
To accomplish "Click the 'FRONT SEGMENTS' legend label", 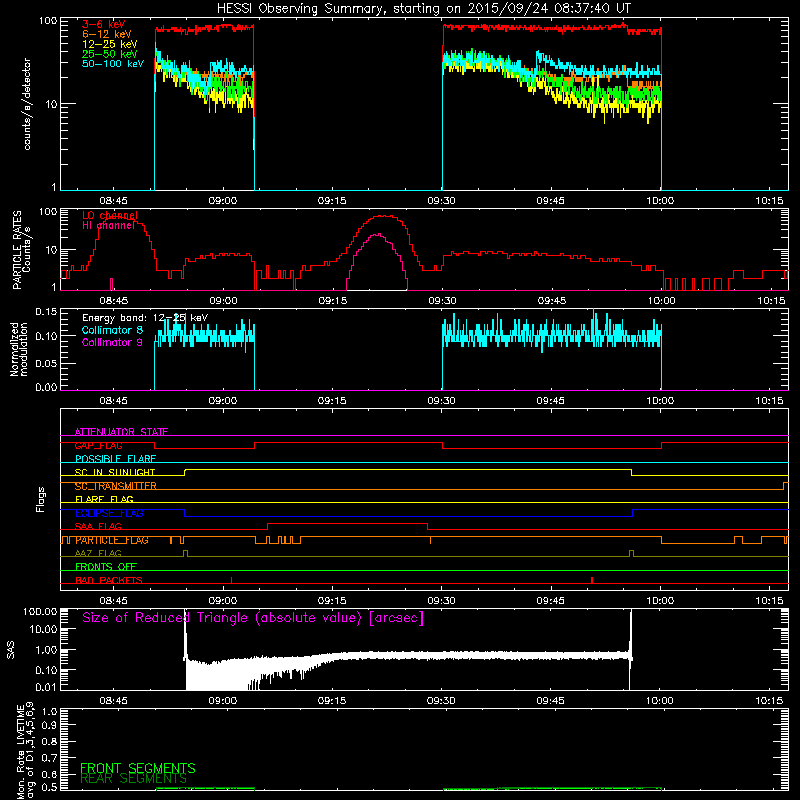I will [x=138, y=768].
